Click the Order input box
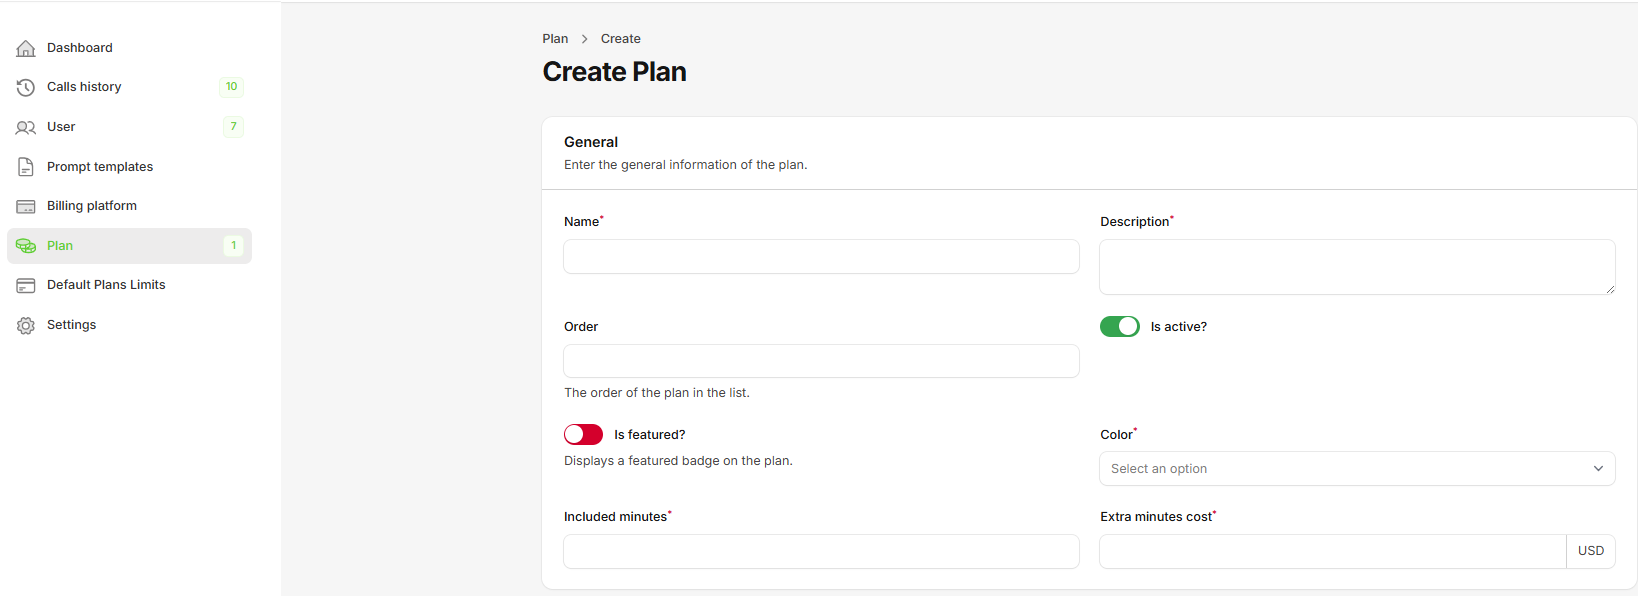Screen dimensions: 1638x596 [x=820, y=361]
